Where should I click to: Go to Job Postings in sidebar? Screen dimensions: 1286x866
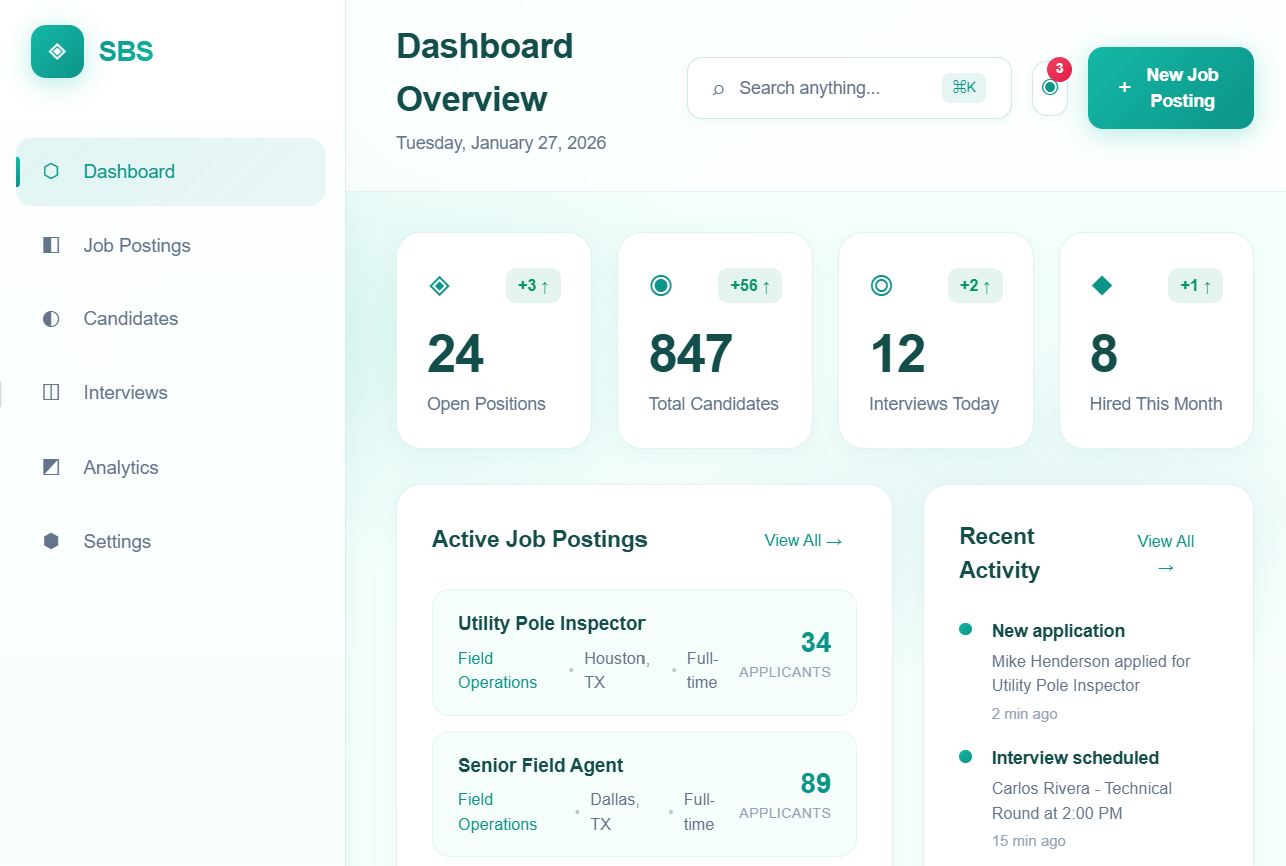point(136,245)
